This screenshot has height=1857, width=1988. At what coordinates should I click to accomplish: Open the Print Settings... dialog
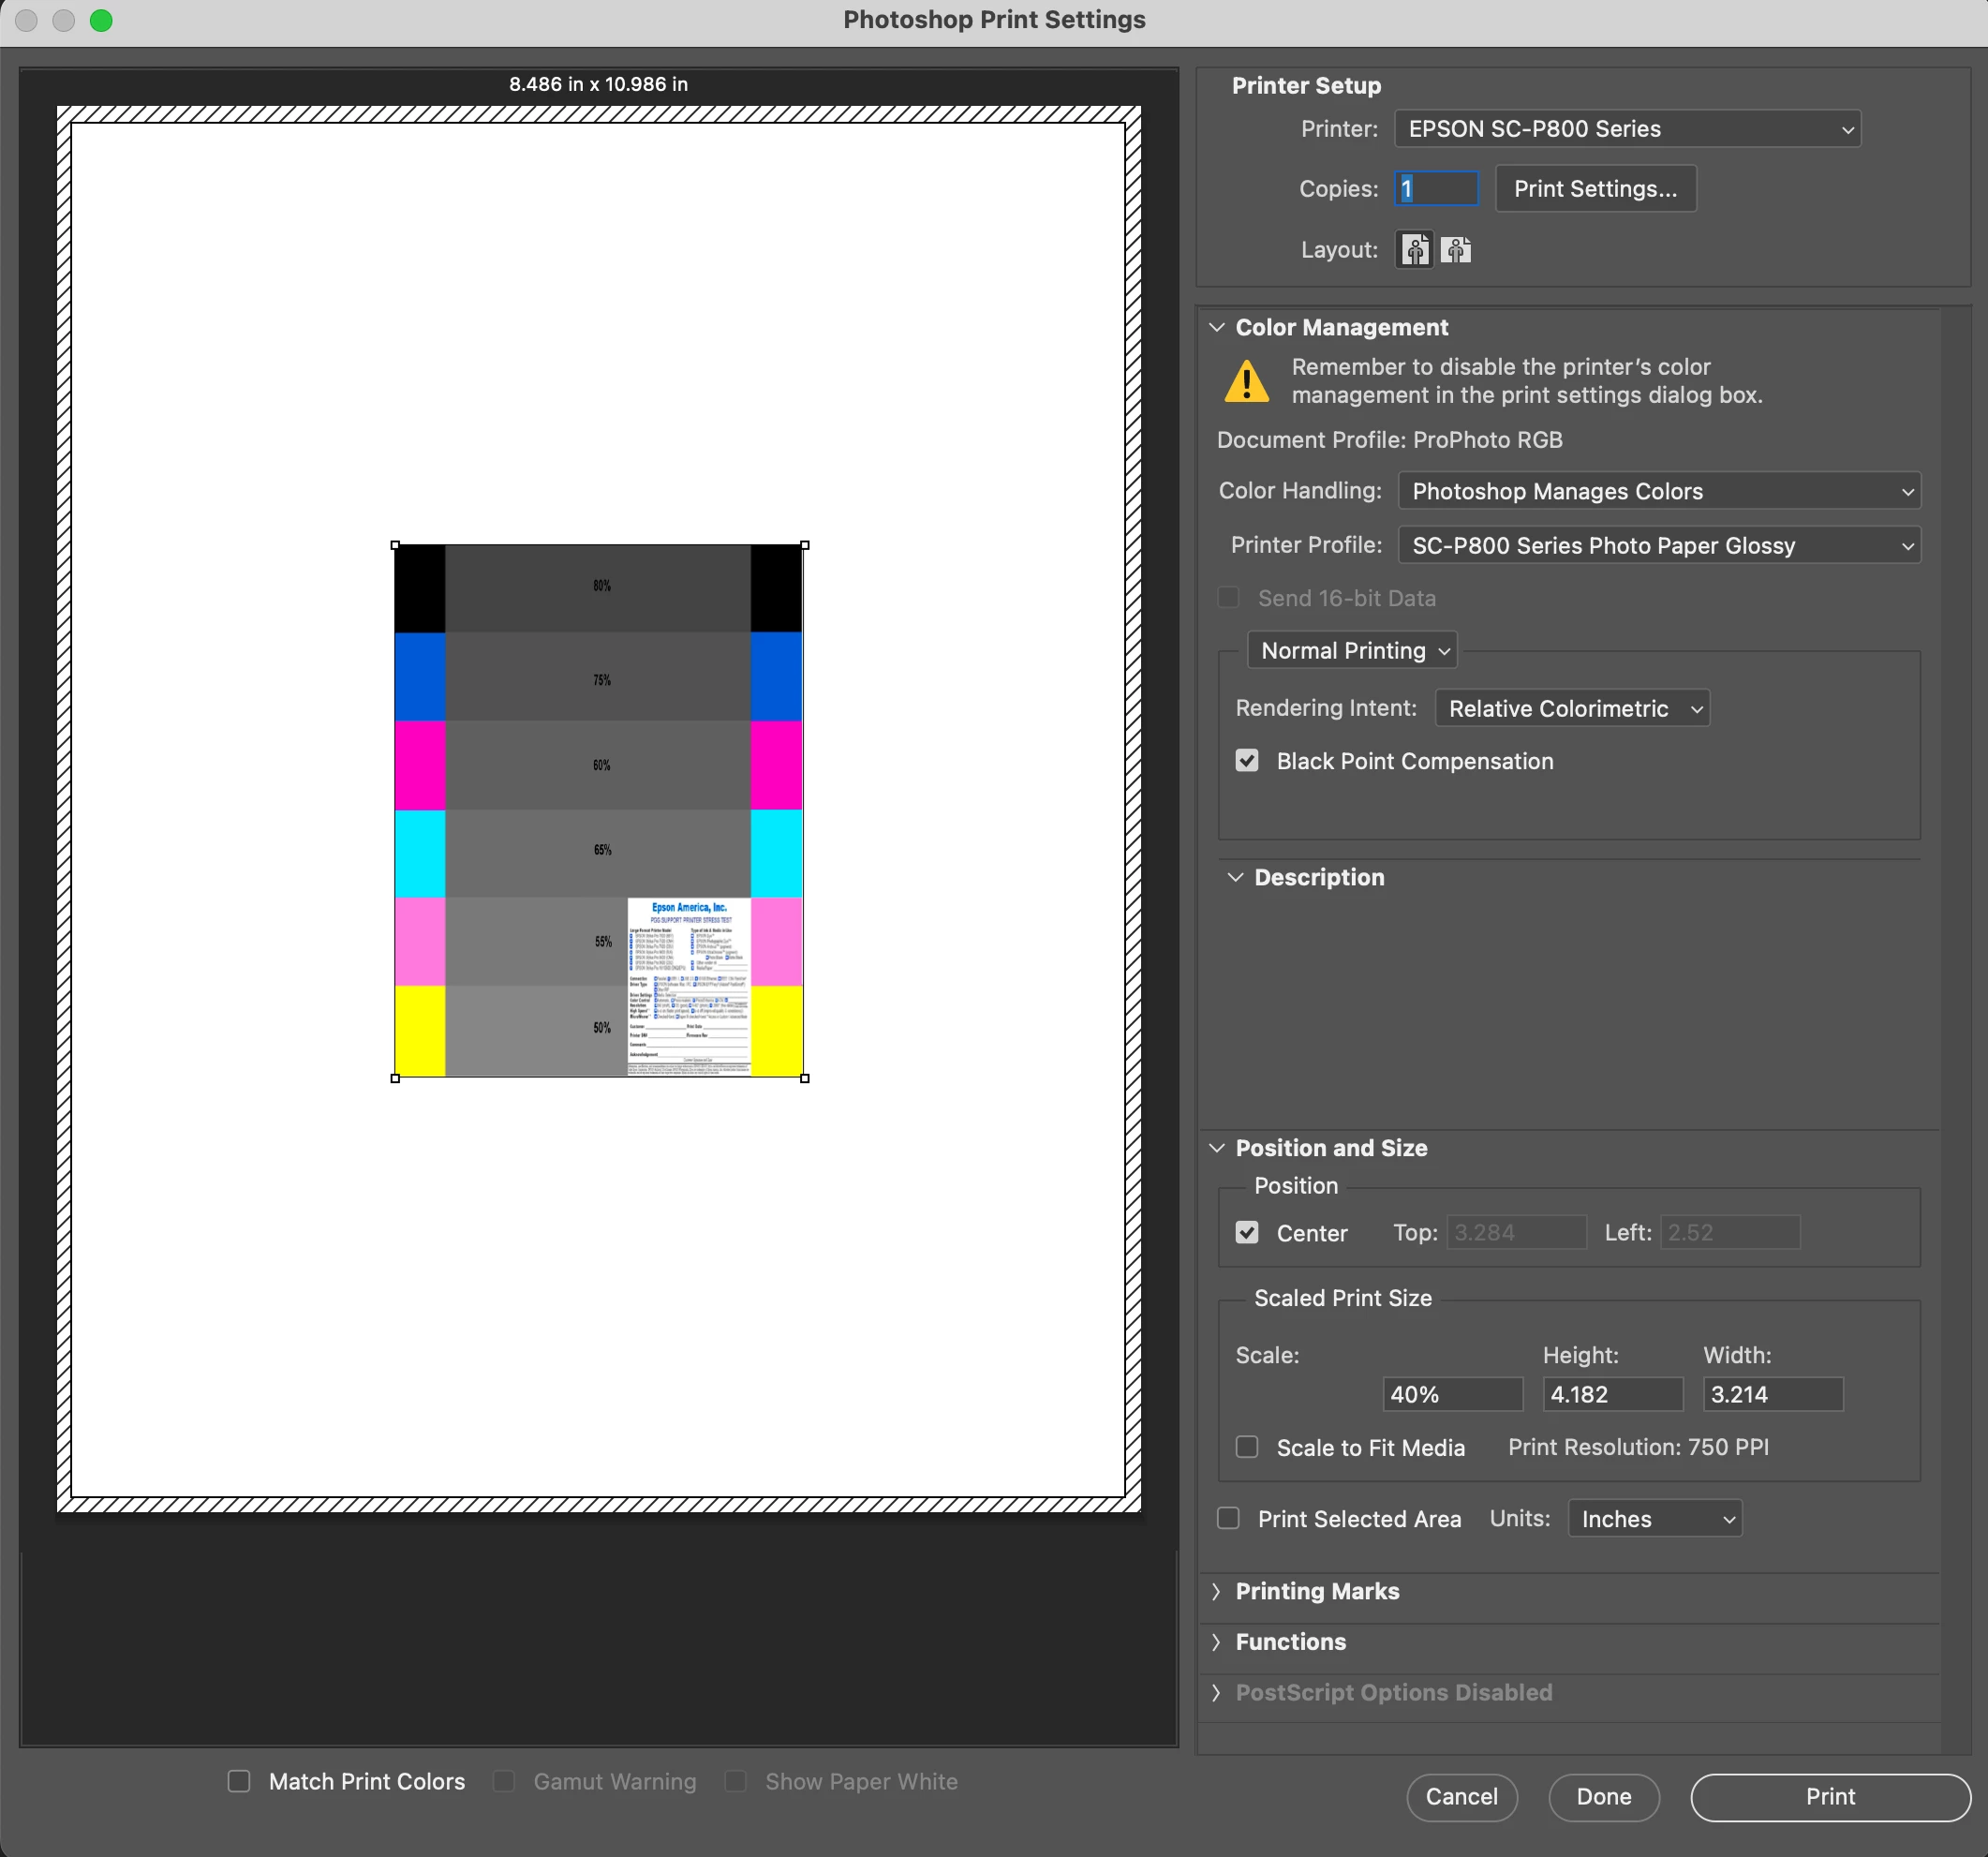(1595, 188)
